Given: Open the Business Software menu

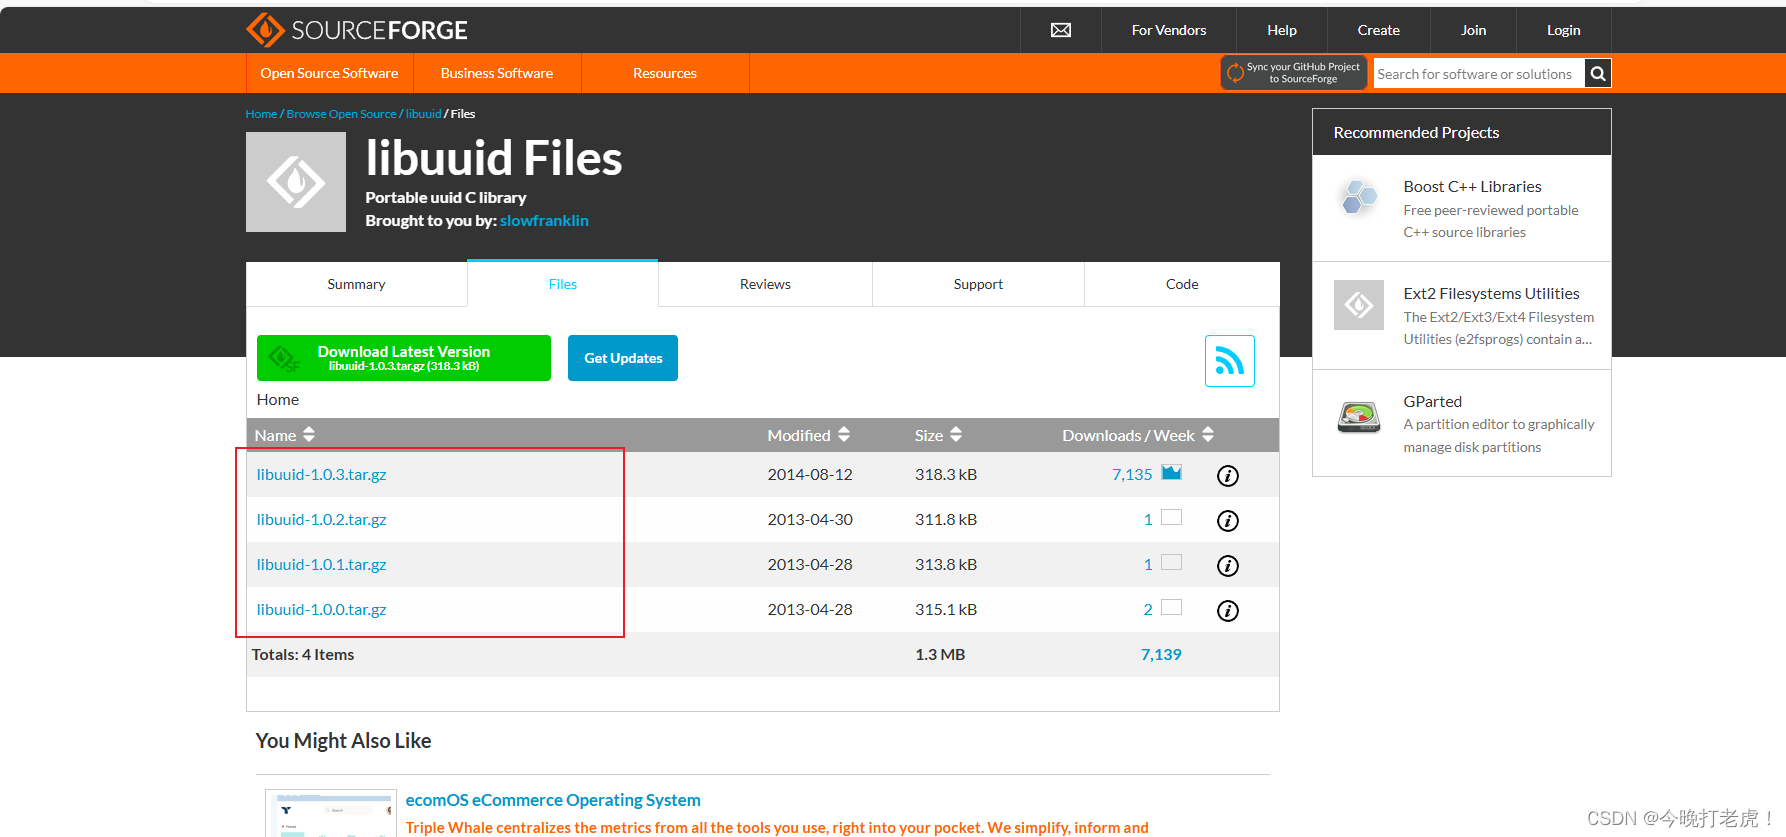Looking at the screenshot, I should click(x=497, y=73).
